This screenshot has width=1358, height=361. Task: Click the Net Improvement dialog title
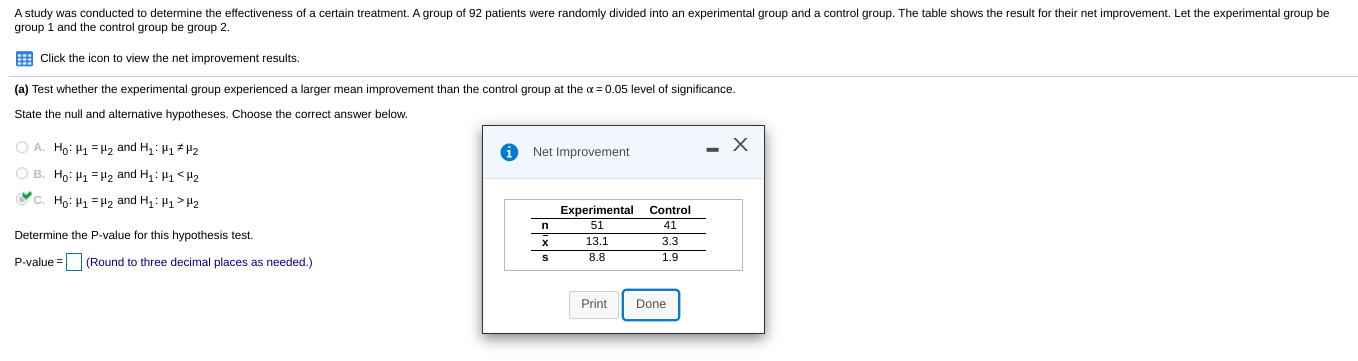[581, 152]
